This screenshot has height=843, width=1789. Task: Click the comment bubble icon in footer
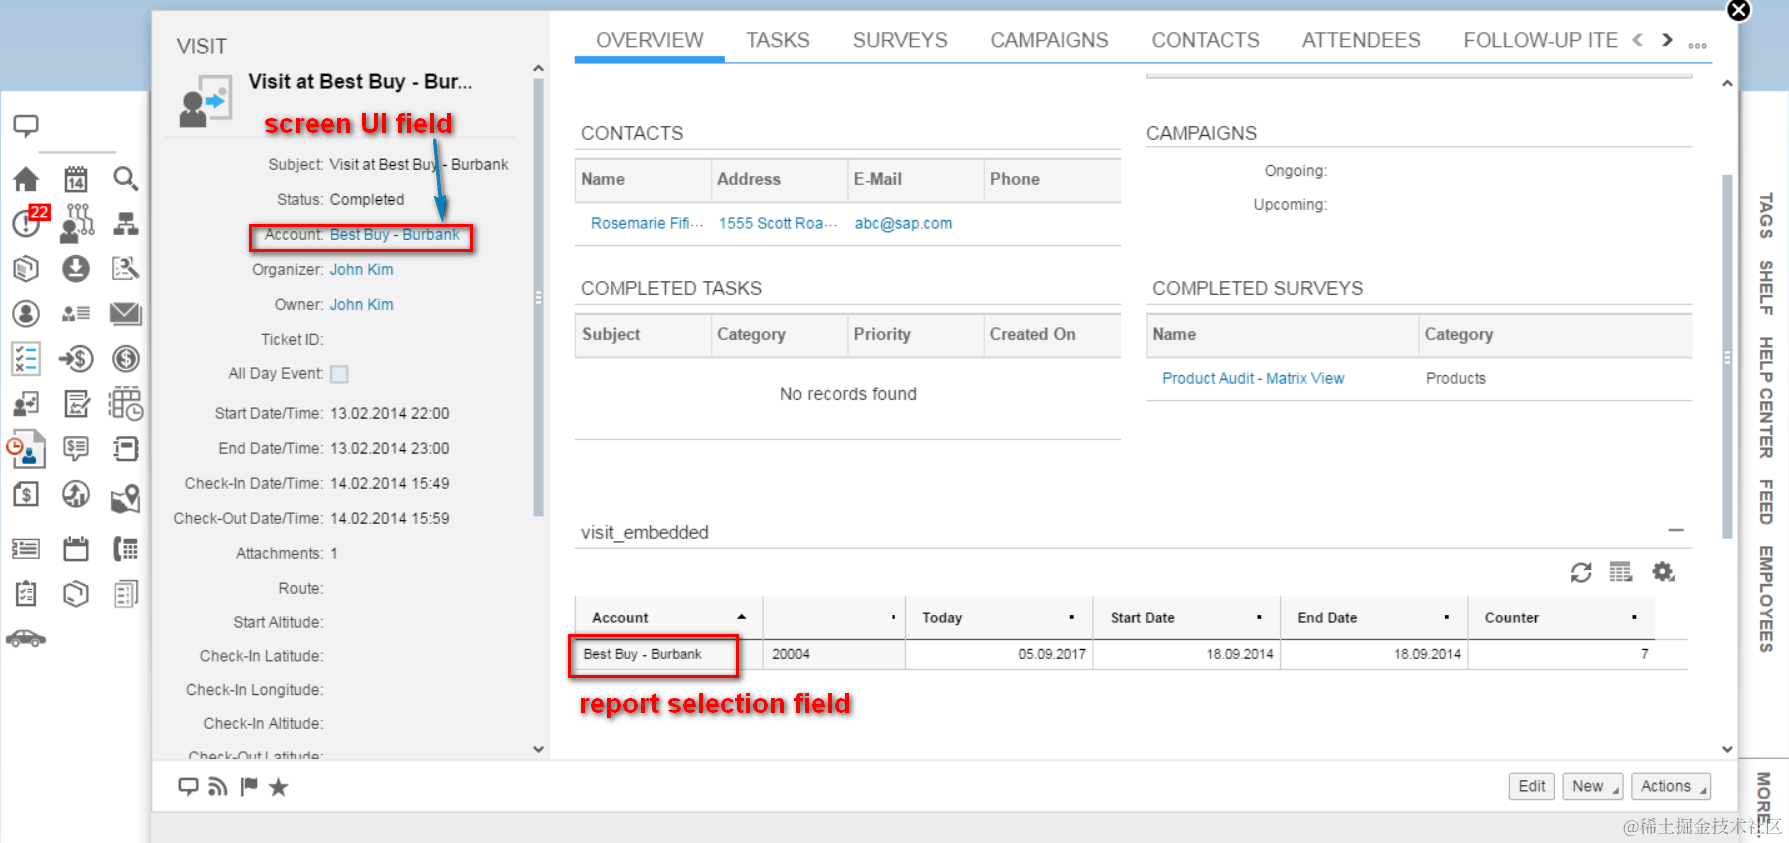click(188, 787)
